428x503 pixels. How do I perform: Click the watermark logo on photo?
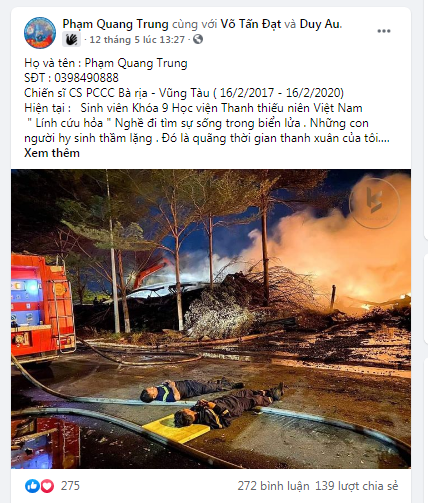coord(374,202)
